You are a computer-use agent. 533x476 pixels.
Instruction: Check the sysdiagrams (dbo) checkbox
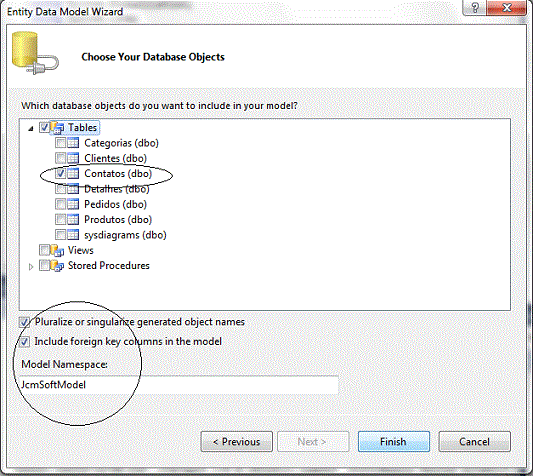tap(60, 235)
